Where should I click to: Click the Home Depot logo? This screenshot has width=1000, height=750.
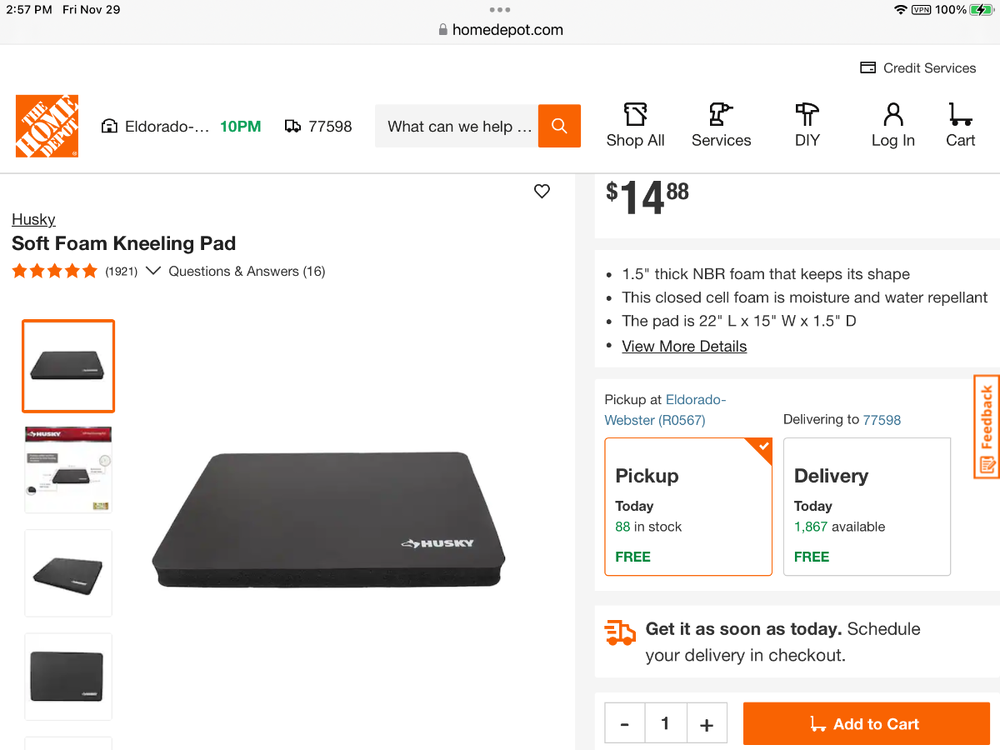point(47,126)
